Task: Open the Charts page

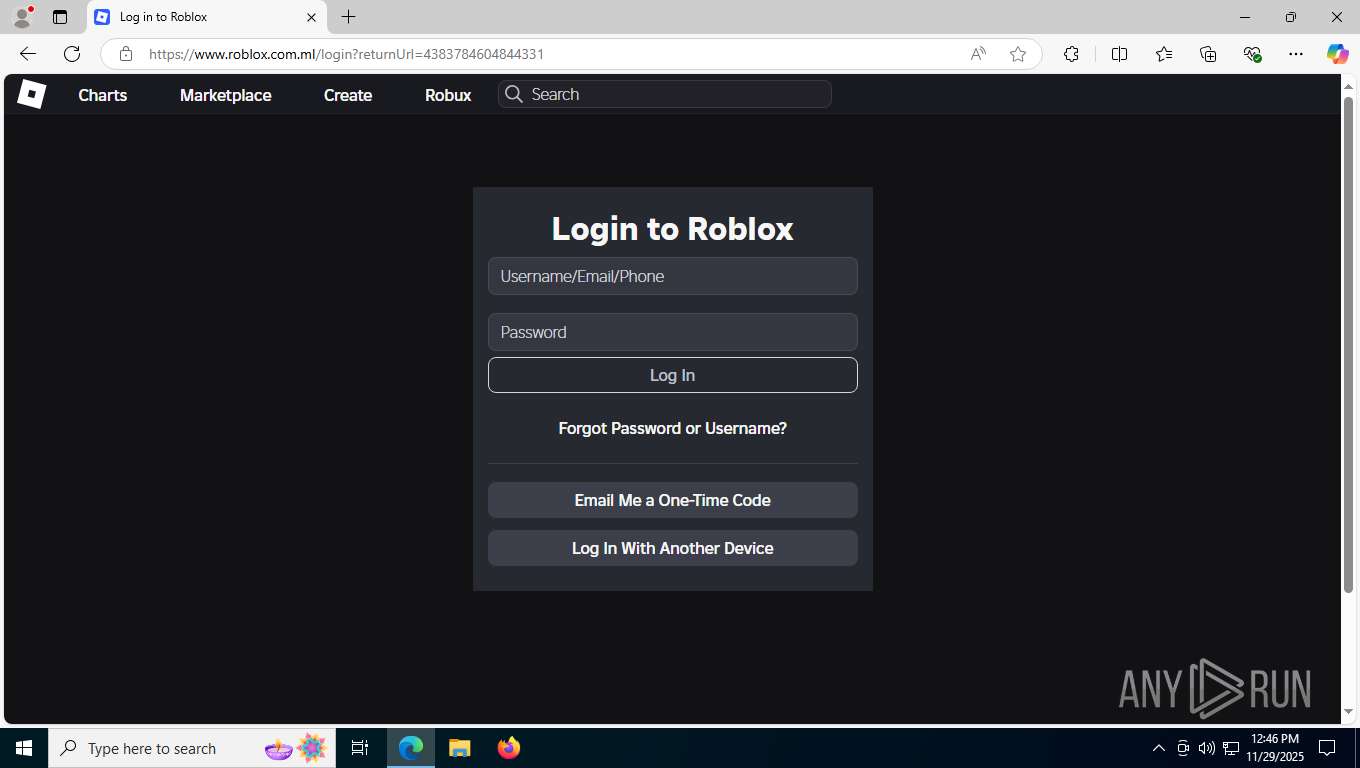Action: click(x=103, y=95)
